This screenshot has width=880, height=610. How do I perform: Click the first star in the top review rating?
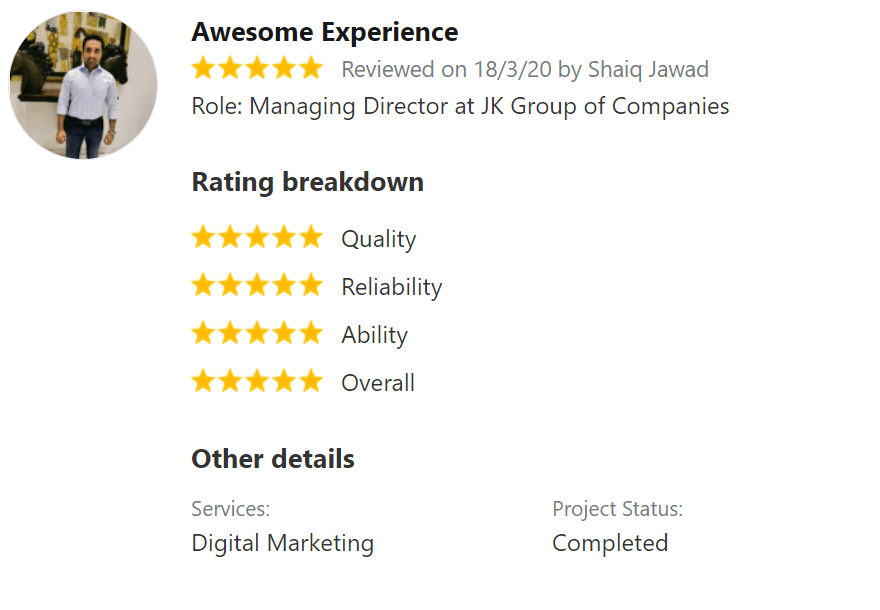click(x=204, y=68)
